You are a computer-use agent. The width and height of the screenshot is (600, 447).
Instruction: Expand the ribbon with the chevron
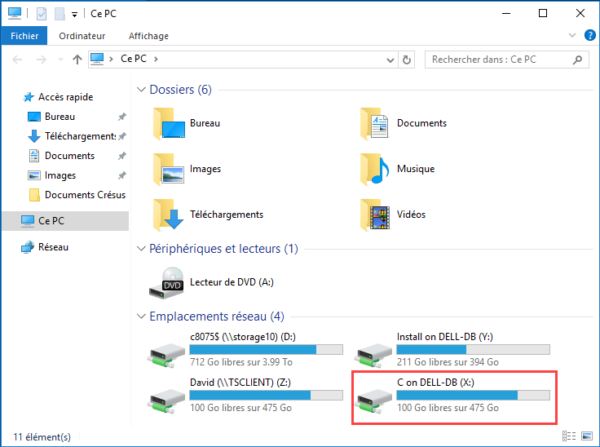(572, 35)
